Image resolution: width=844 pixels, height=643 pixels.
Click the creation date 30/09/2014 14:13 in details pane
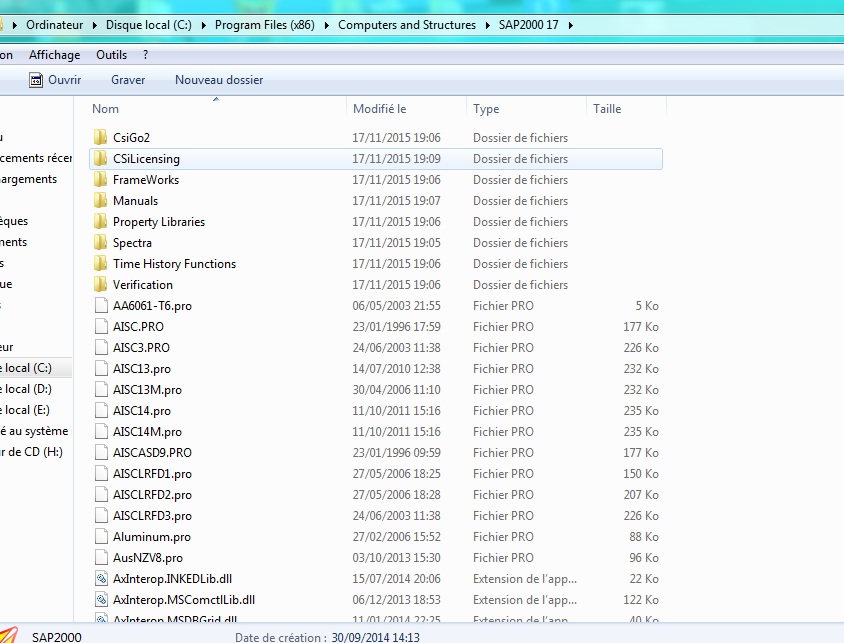375,637
